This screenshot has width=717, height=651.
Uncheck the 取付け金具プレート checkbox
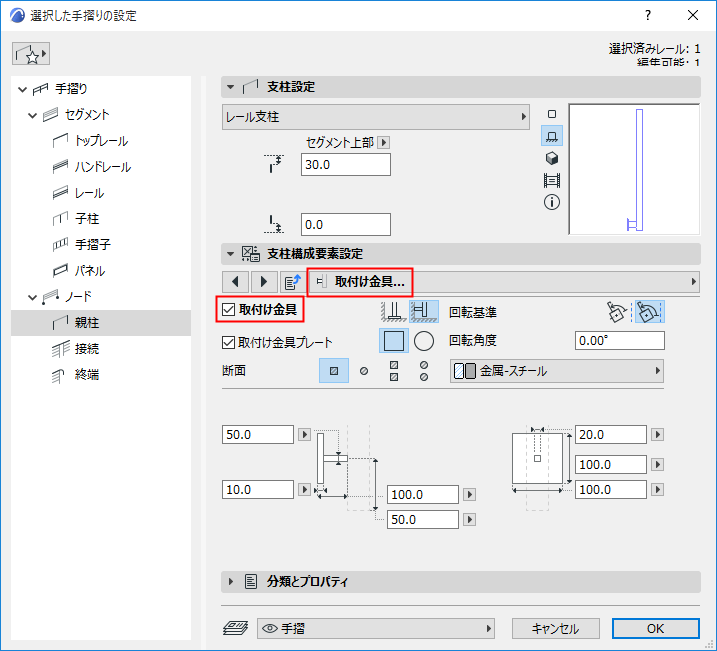(x=228, y=342)
